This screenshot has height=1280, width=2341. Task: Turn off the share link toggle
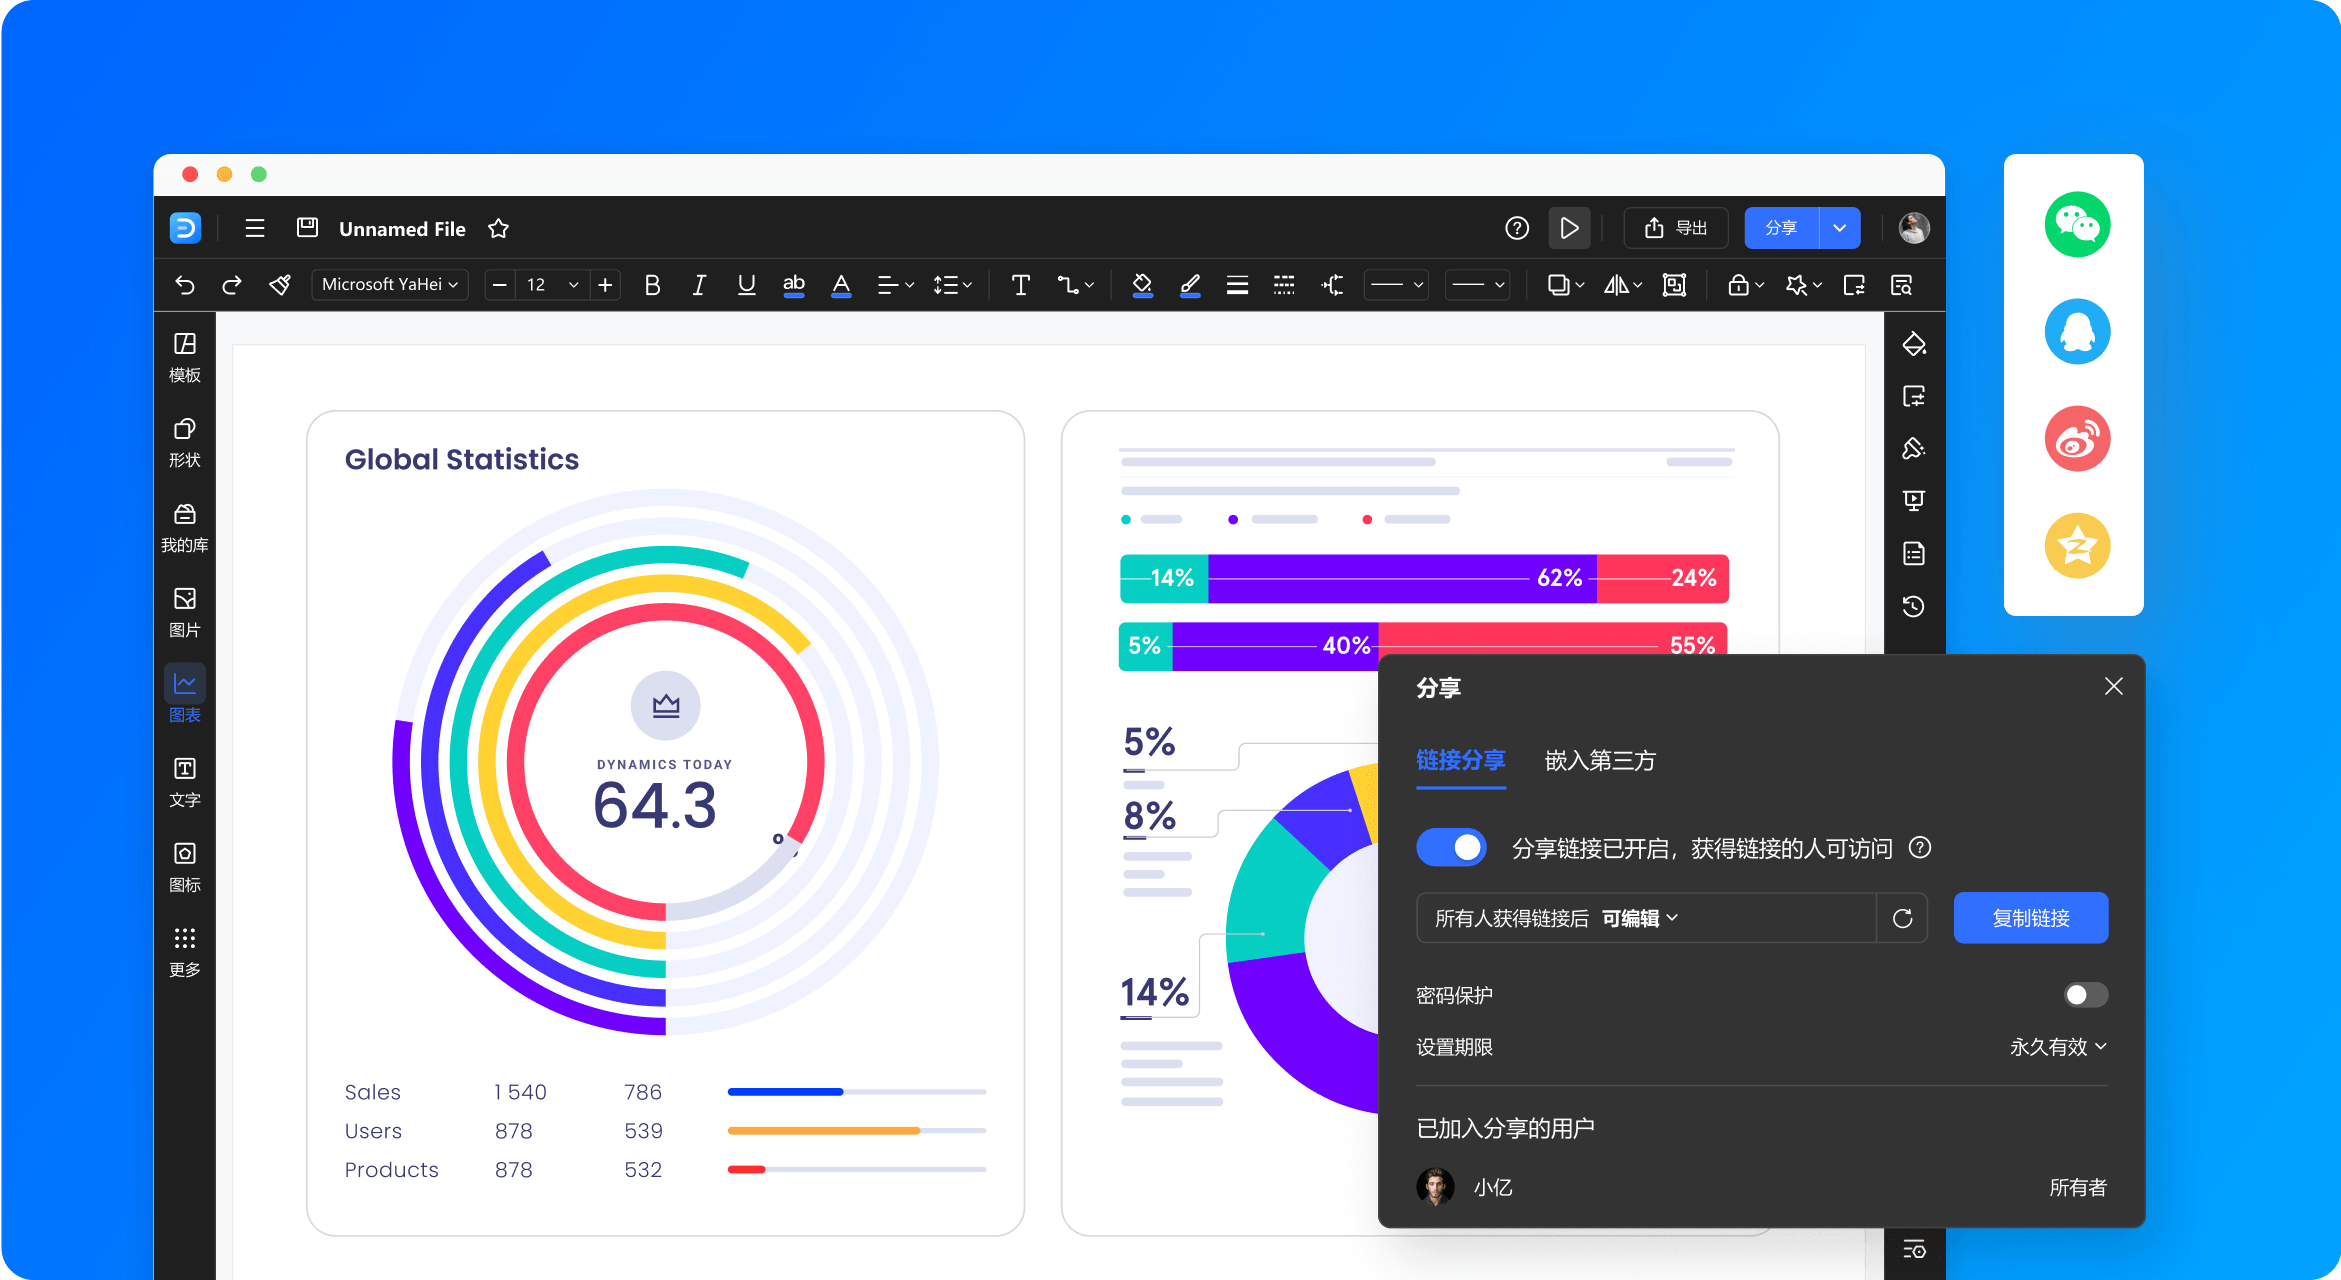(x=1451, y=848)
